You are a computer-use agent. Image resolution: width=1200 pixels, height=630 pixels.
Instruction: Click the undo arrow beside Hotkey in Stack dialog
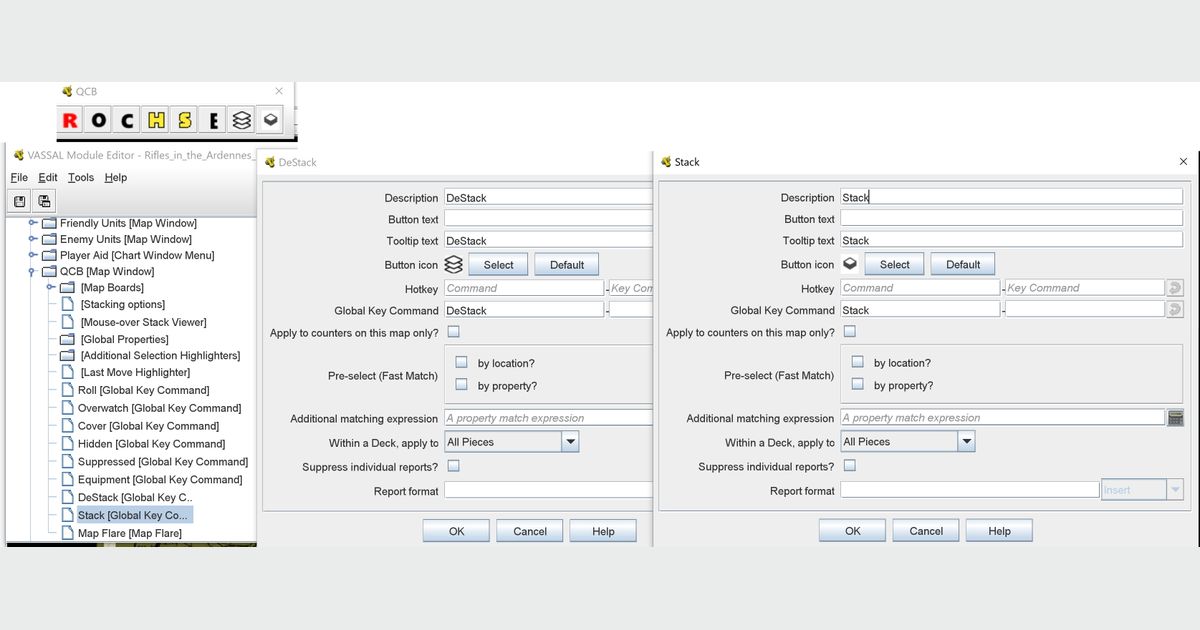click(x=1175, y=288)
